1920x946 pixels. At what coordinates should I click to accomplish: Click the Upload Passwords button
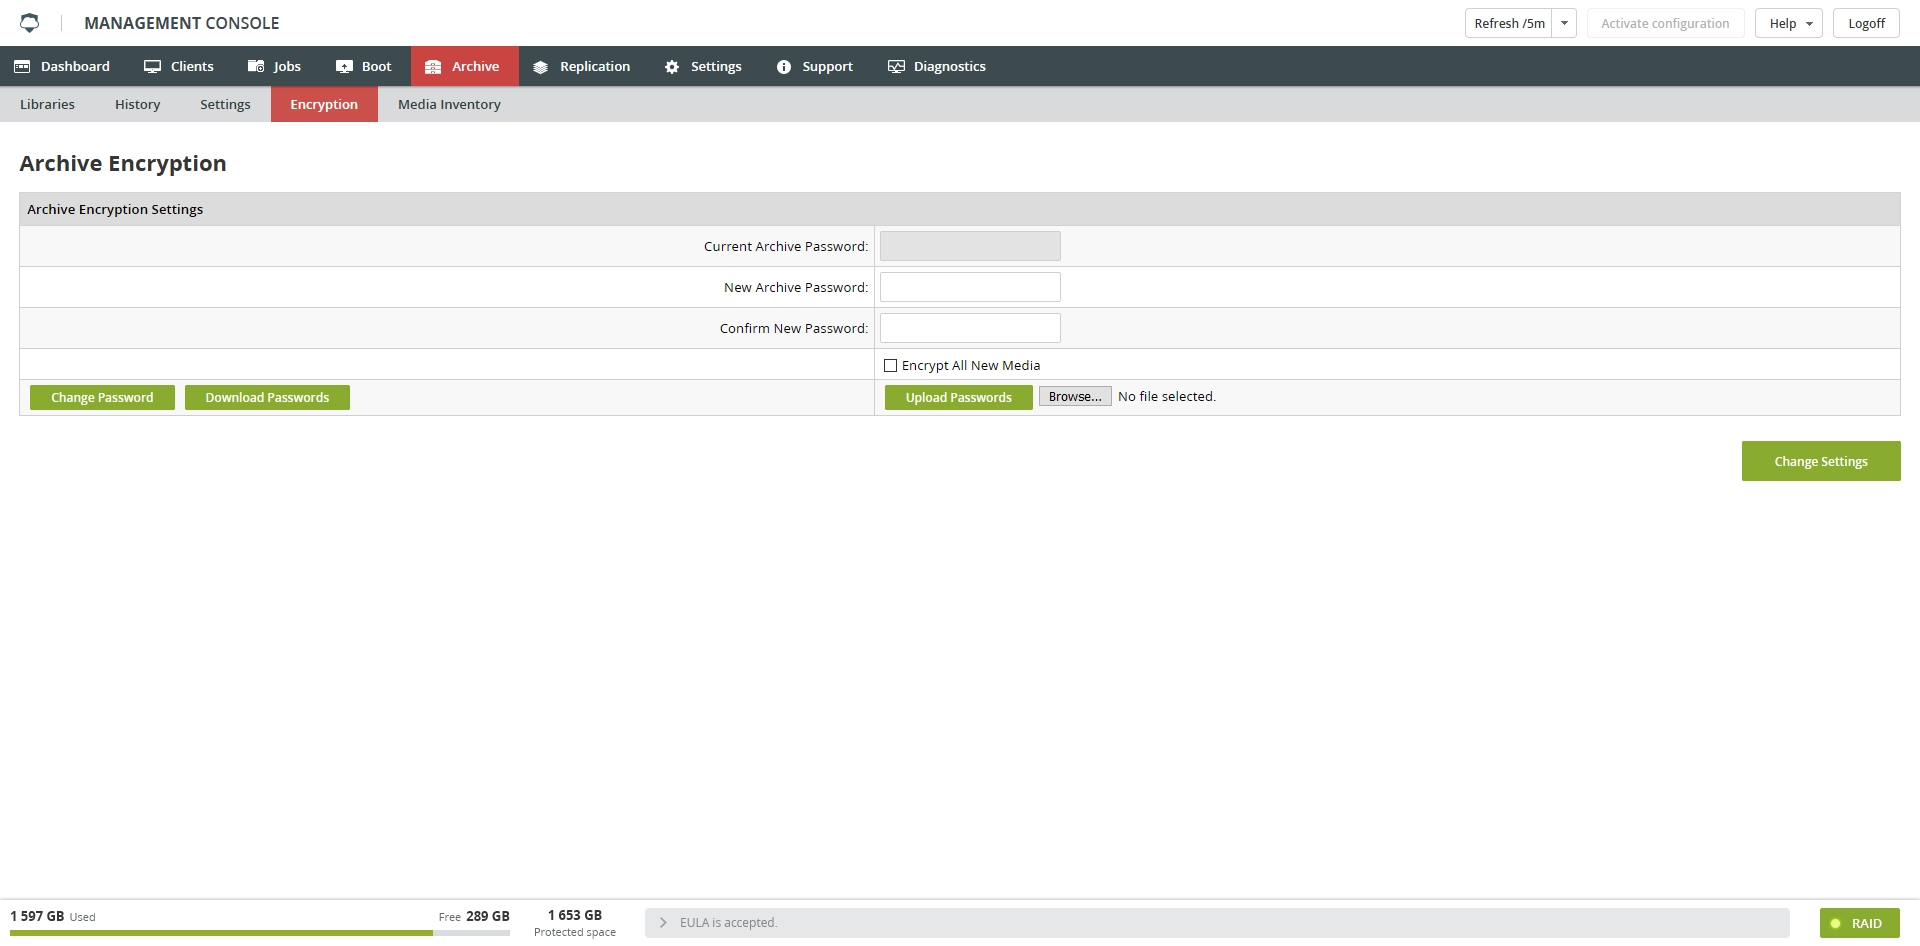click(958, 397)
